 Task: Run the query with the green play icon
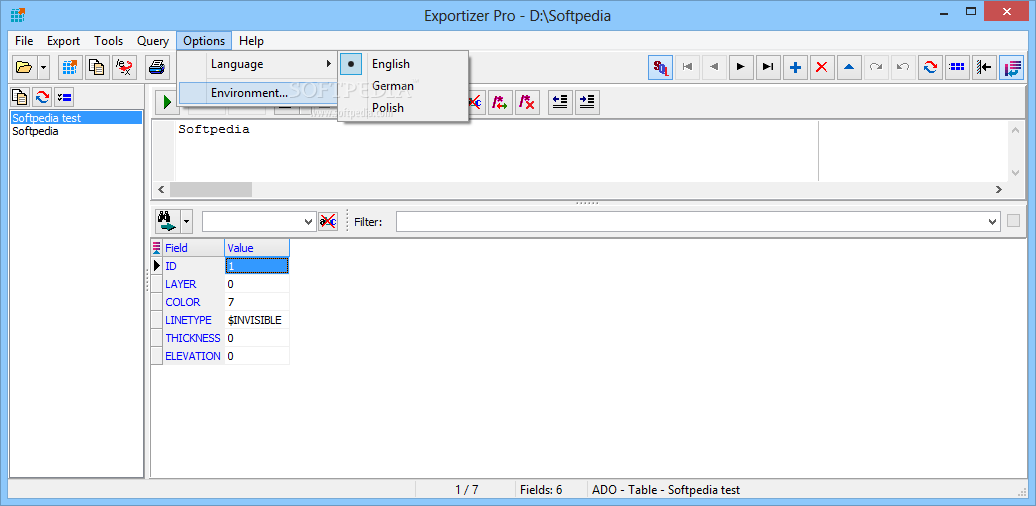(x=167, y=102)
